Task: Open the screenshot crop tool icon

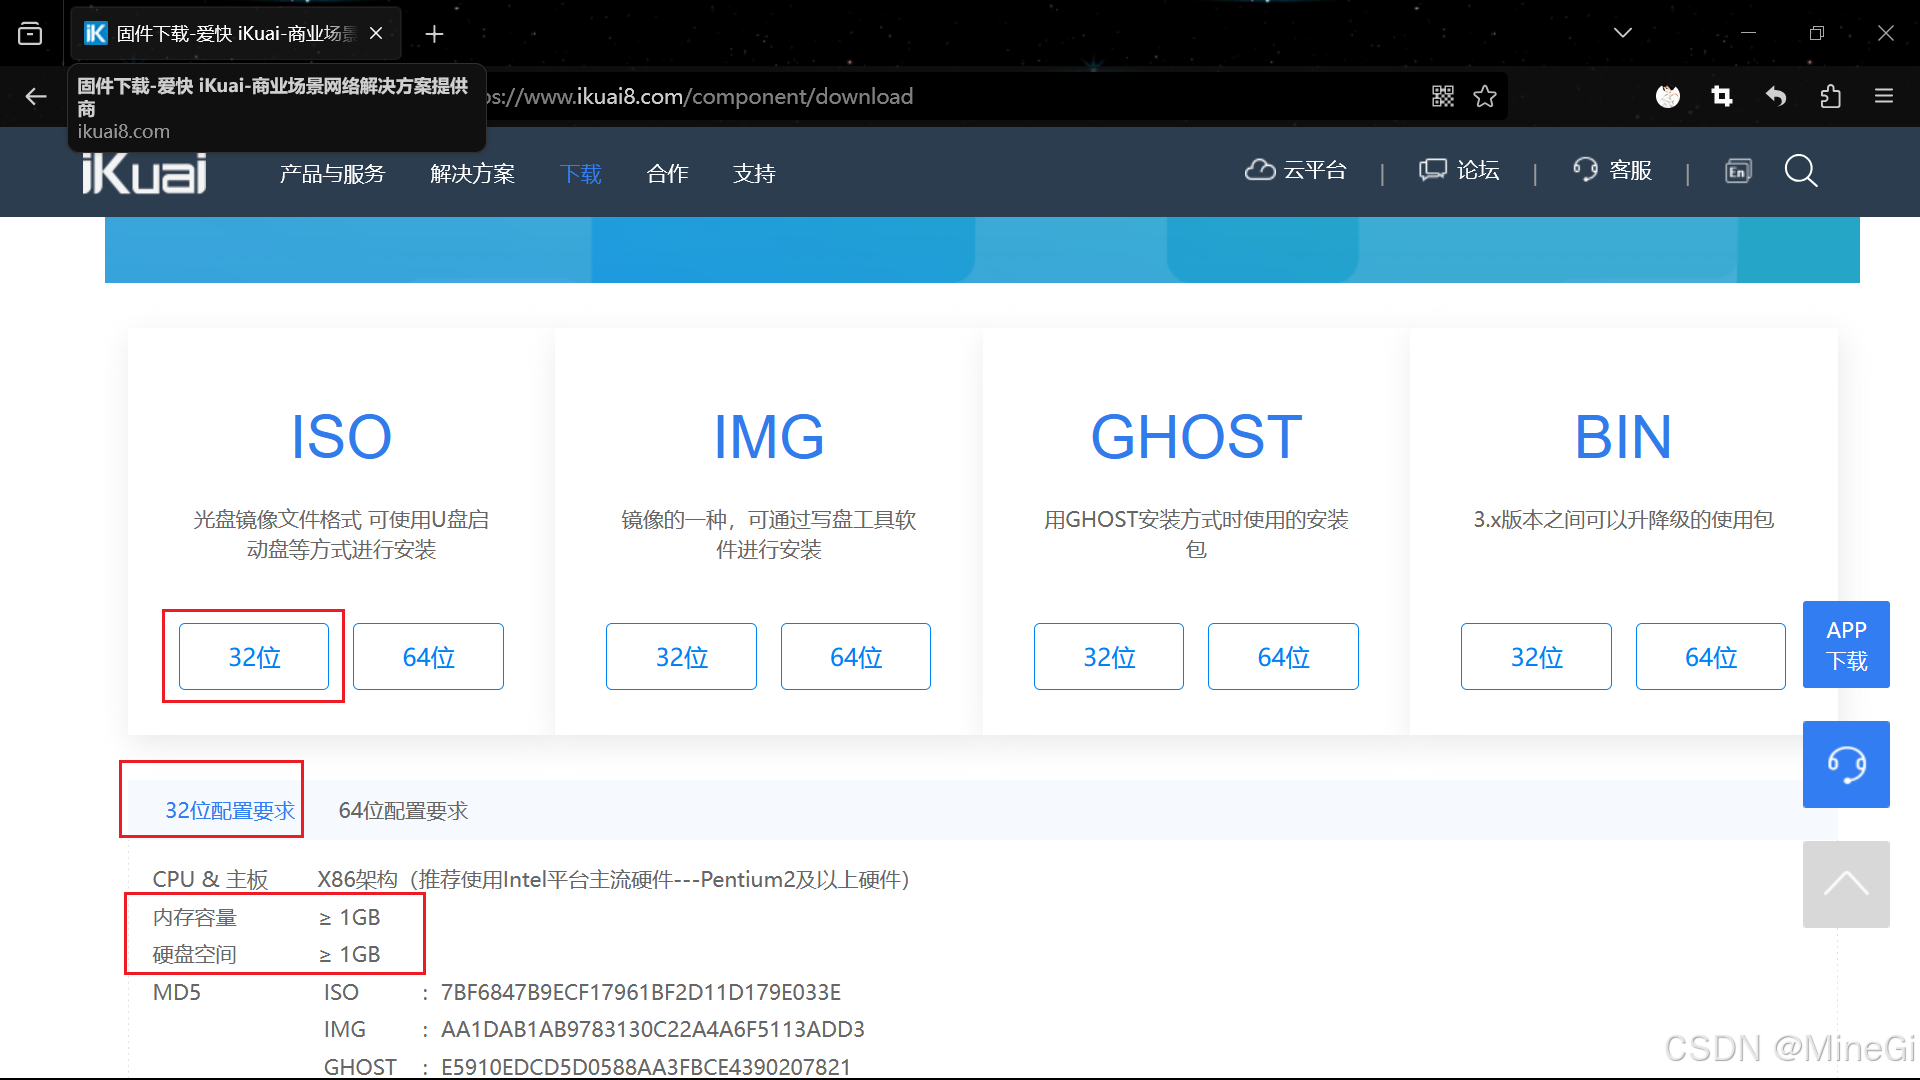Action: point(1722,96)
